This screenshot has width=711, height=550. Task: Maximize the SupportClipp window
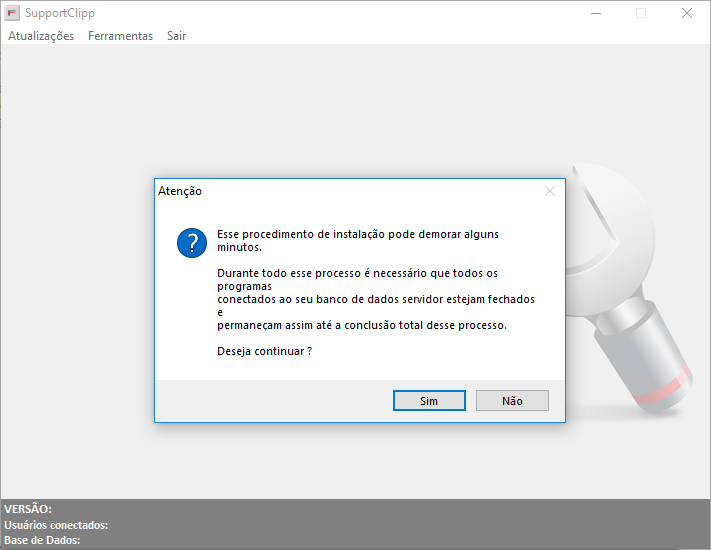(641, 14)
